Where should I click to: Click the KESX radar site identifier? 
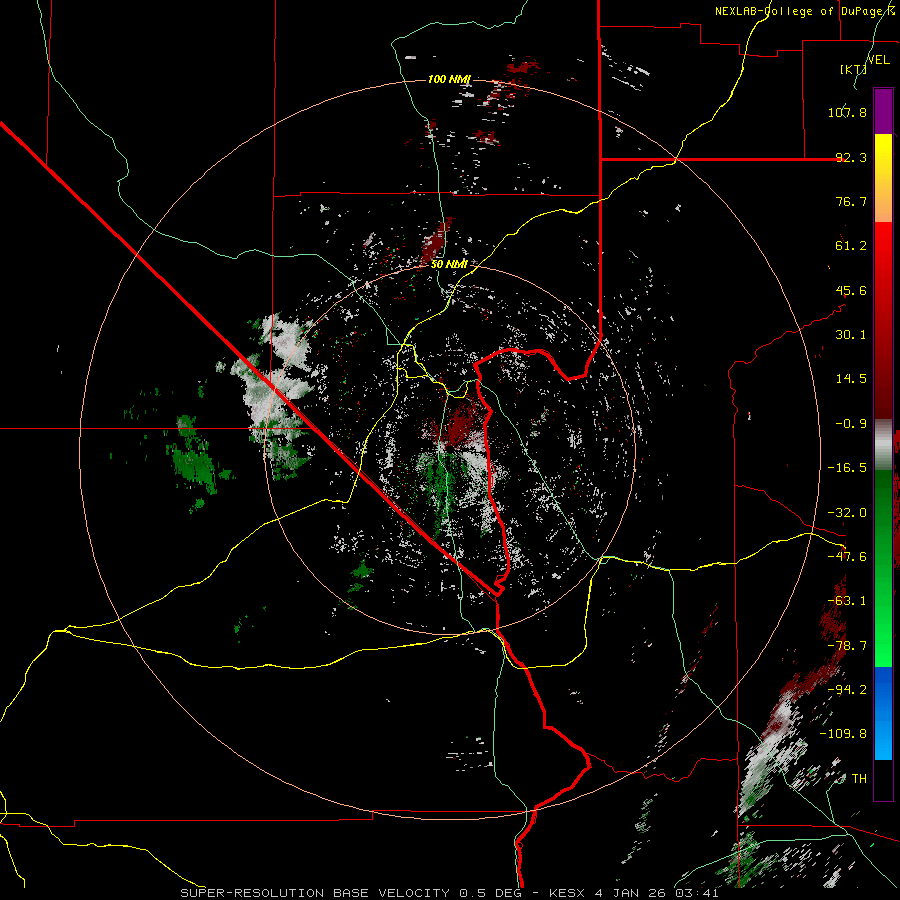568,893
